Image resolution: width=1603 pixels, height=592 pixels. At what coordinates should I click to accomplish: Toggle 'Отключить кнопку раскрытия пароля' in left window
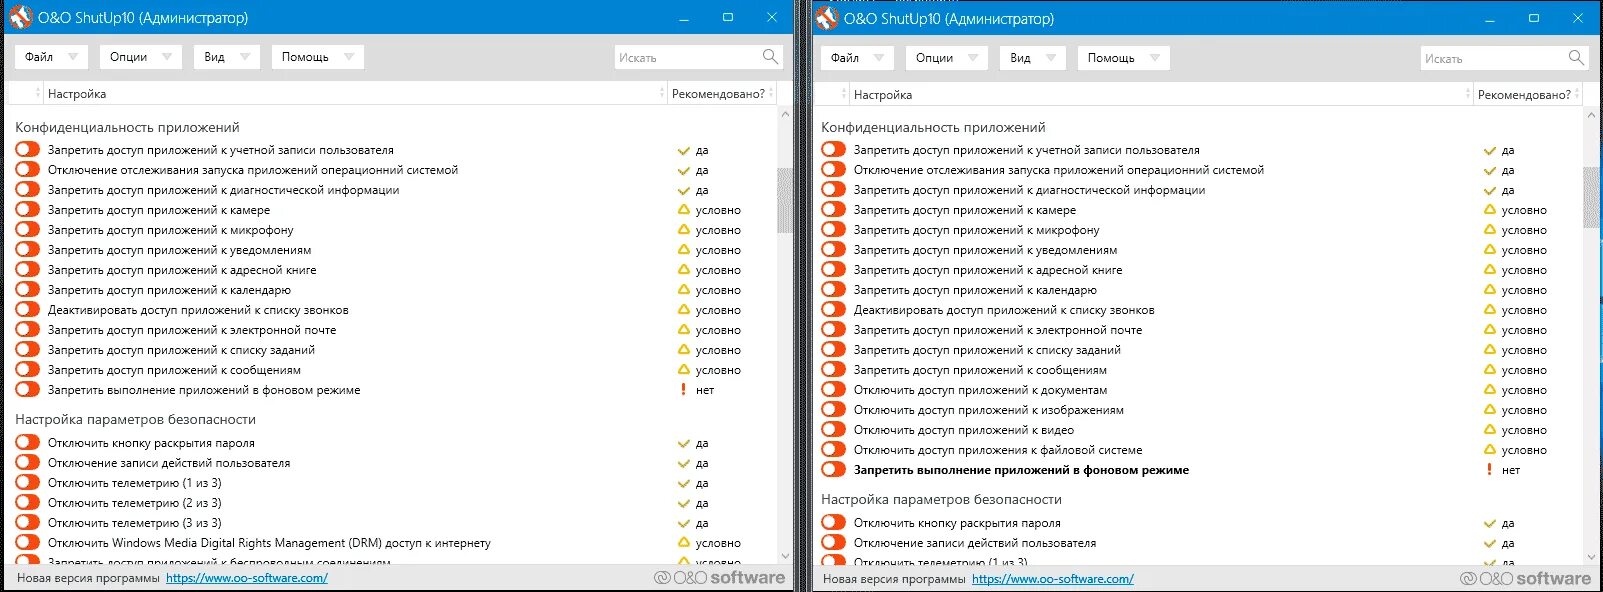(27, 443)
